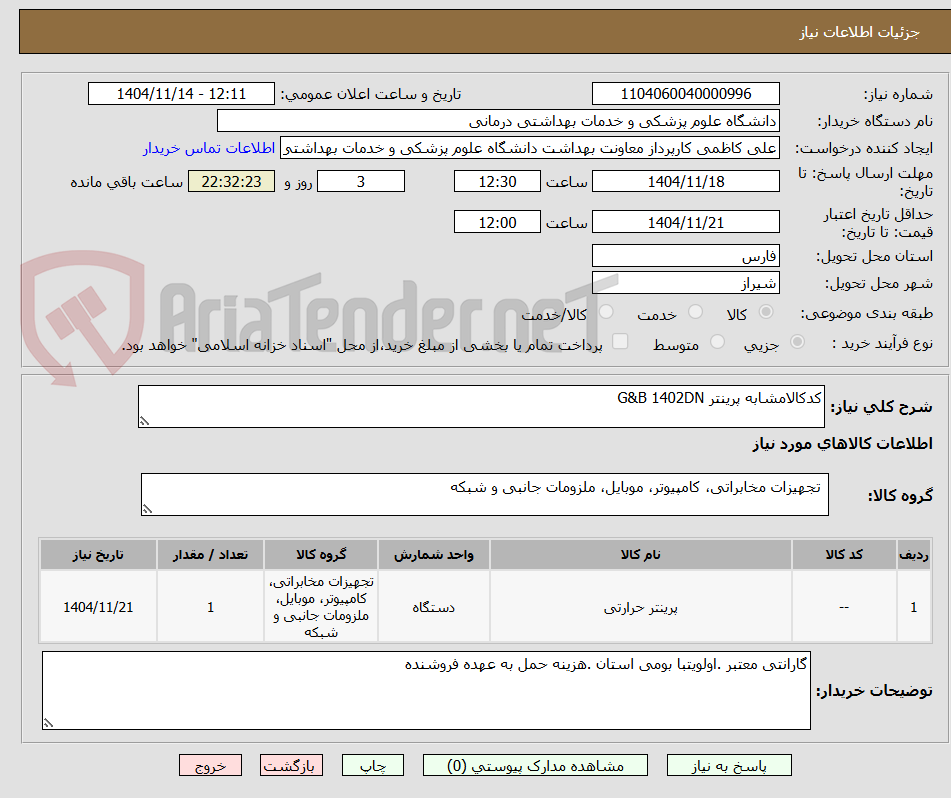Click the table need date cell 1404/11/21
This screenshot has height=798, width=951.
(98, 607)
